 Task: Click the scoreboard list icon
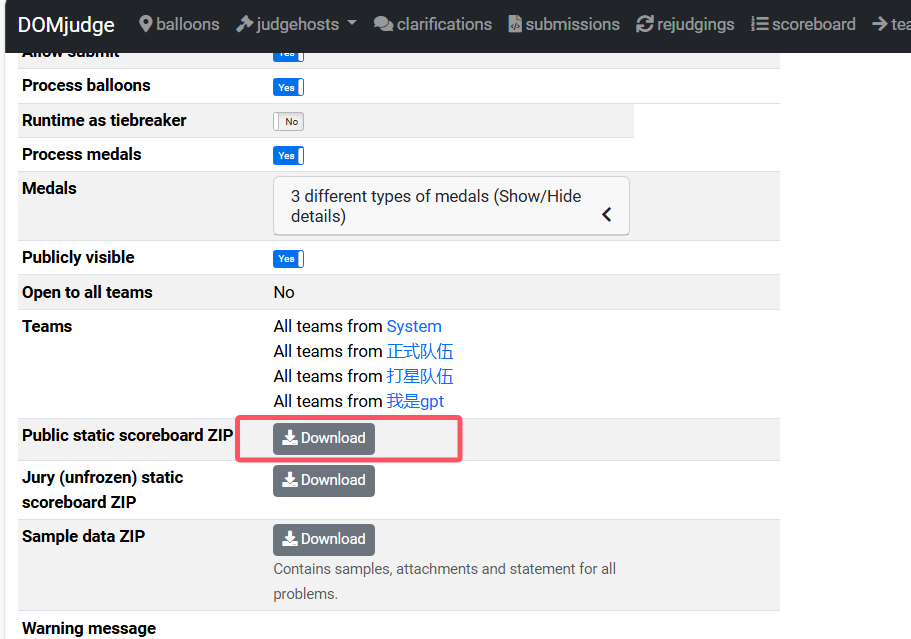[x=759, y=24]
